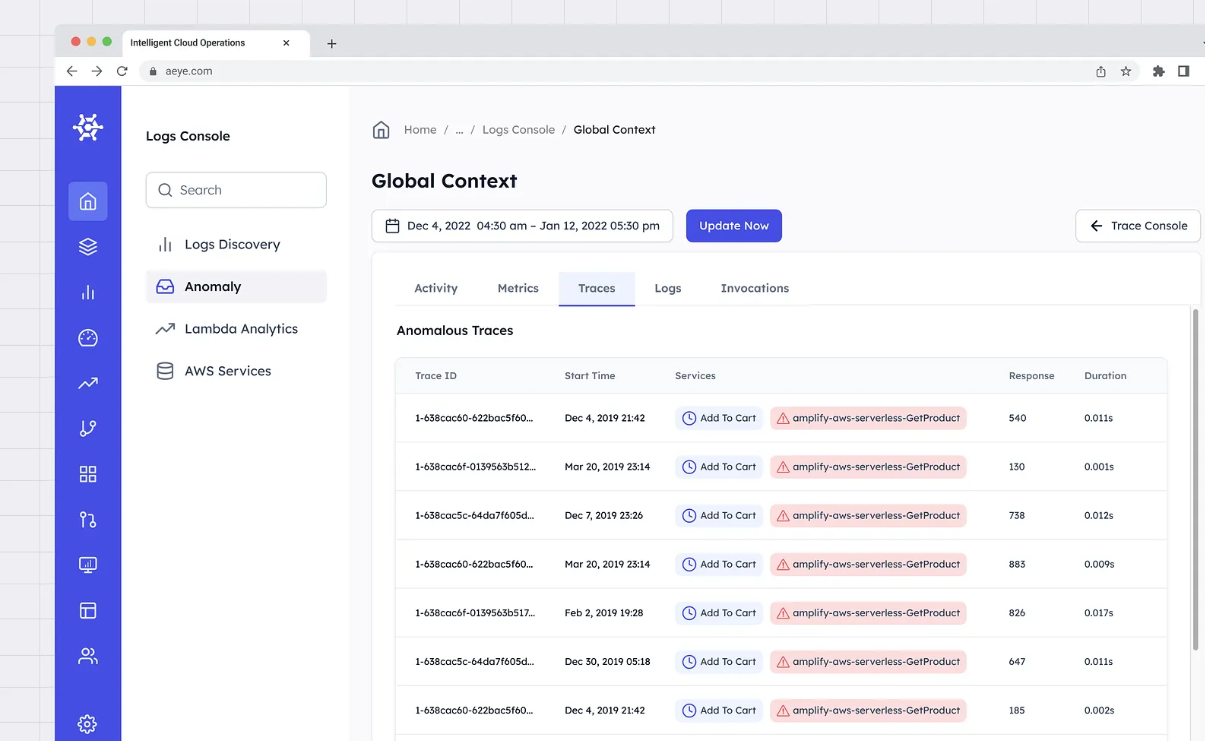
Task: Switch to the Metrics tab
Action: [x=518, y=288]
